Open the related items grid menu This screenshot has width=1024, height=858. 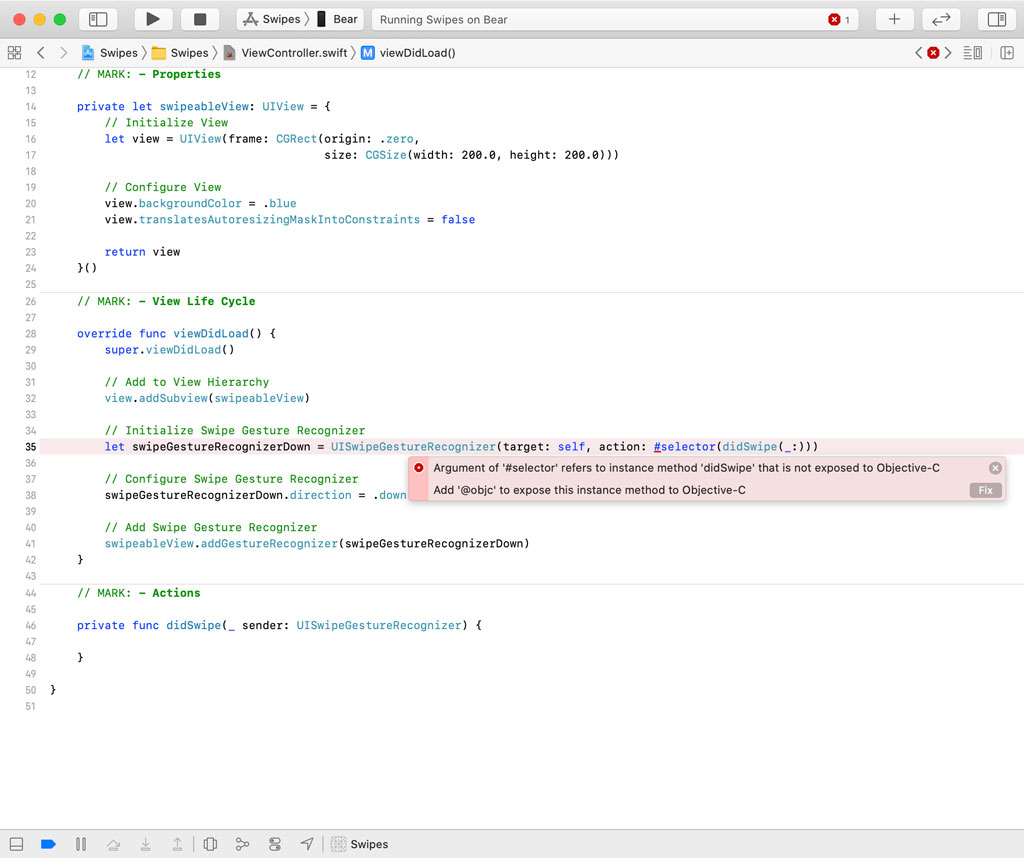(x=14, y=53)
